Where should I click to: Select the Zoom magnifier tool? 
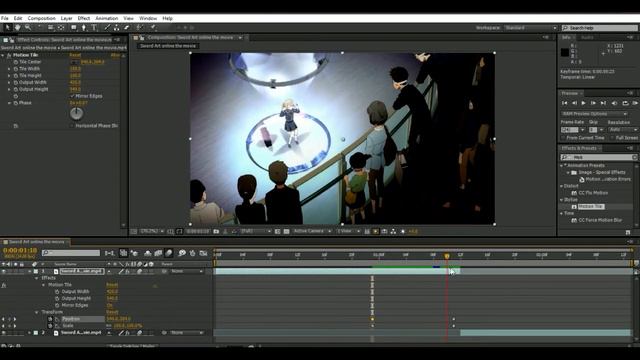point(28,28)
